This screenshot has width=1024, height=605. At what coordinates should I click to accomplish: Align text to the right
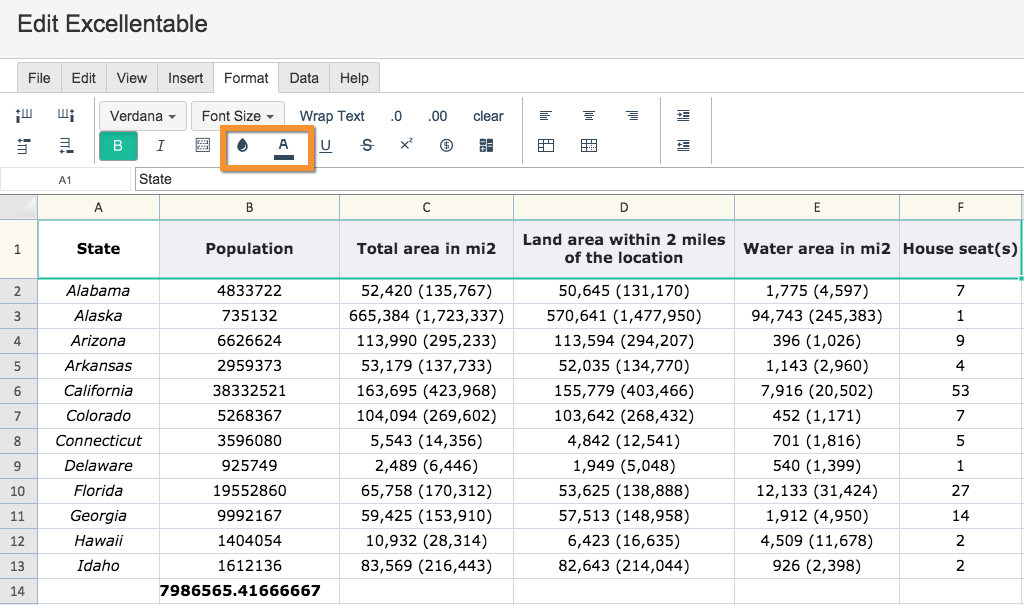[x=632, y=116]
